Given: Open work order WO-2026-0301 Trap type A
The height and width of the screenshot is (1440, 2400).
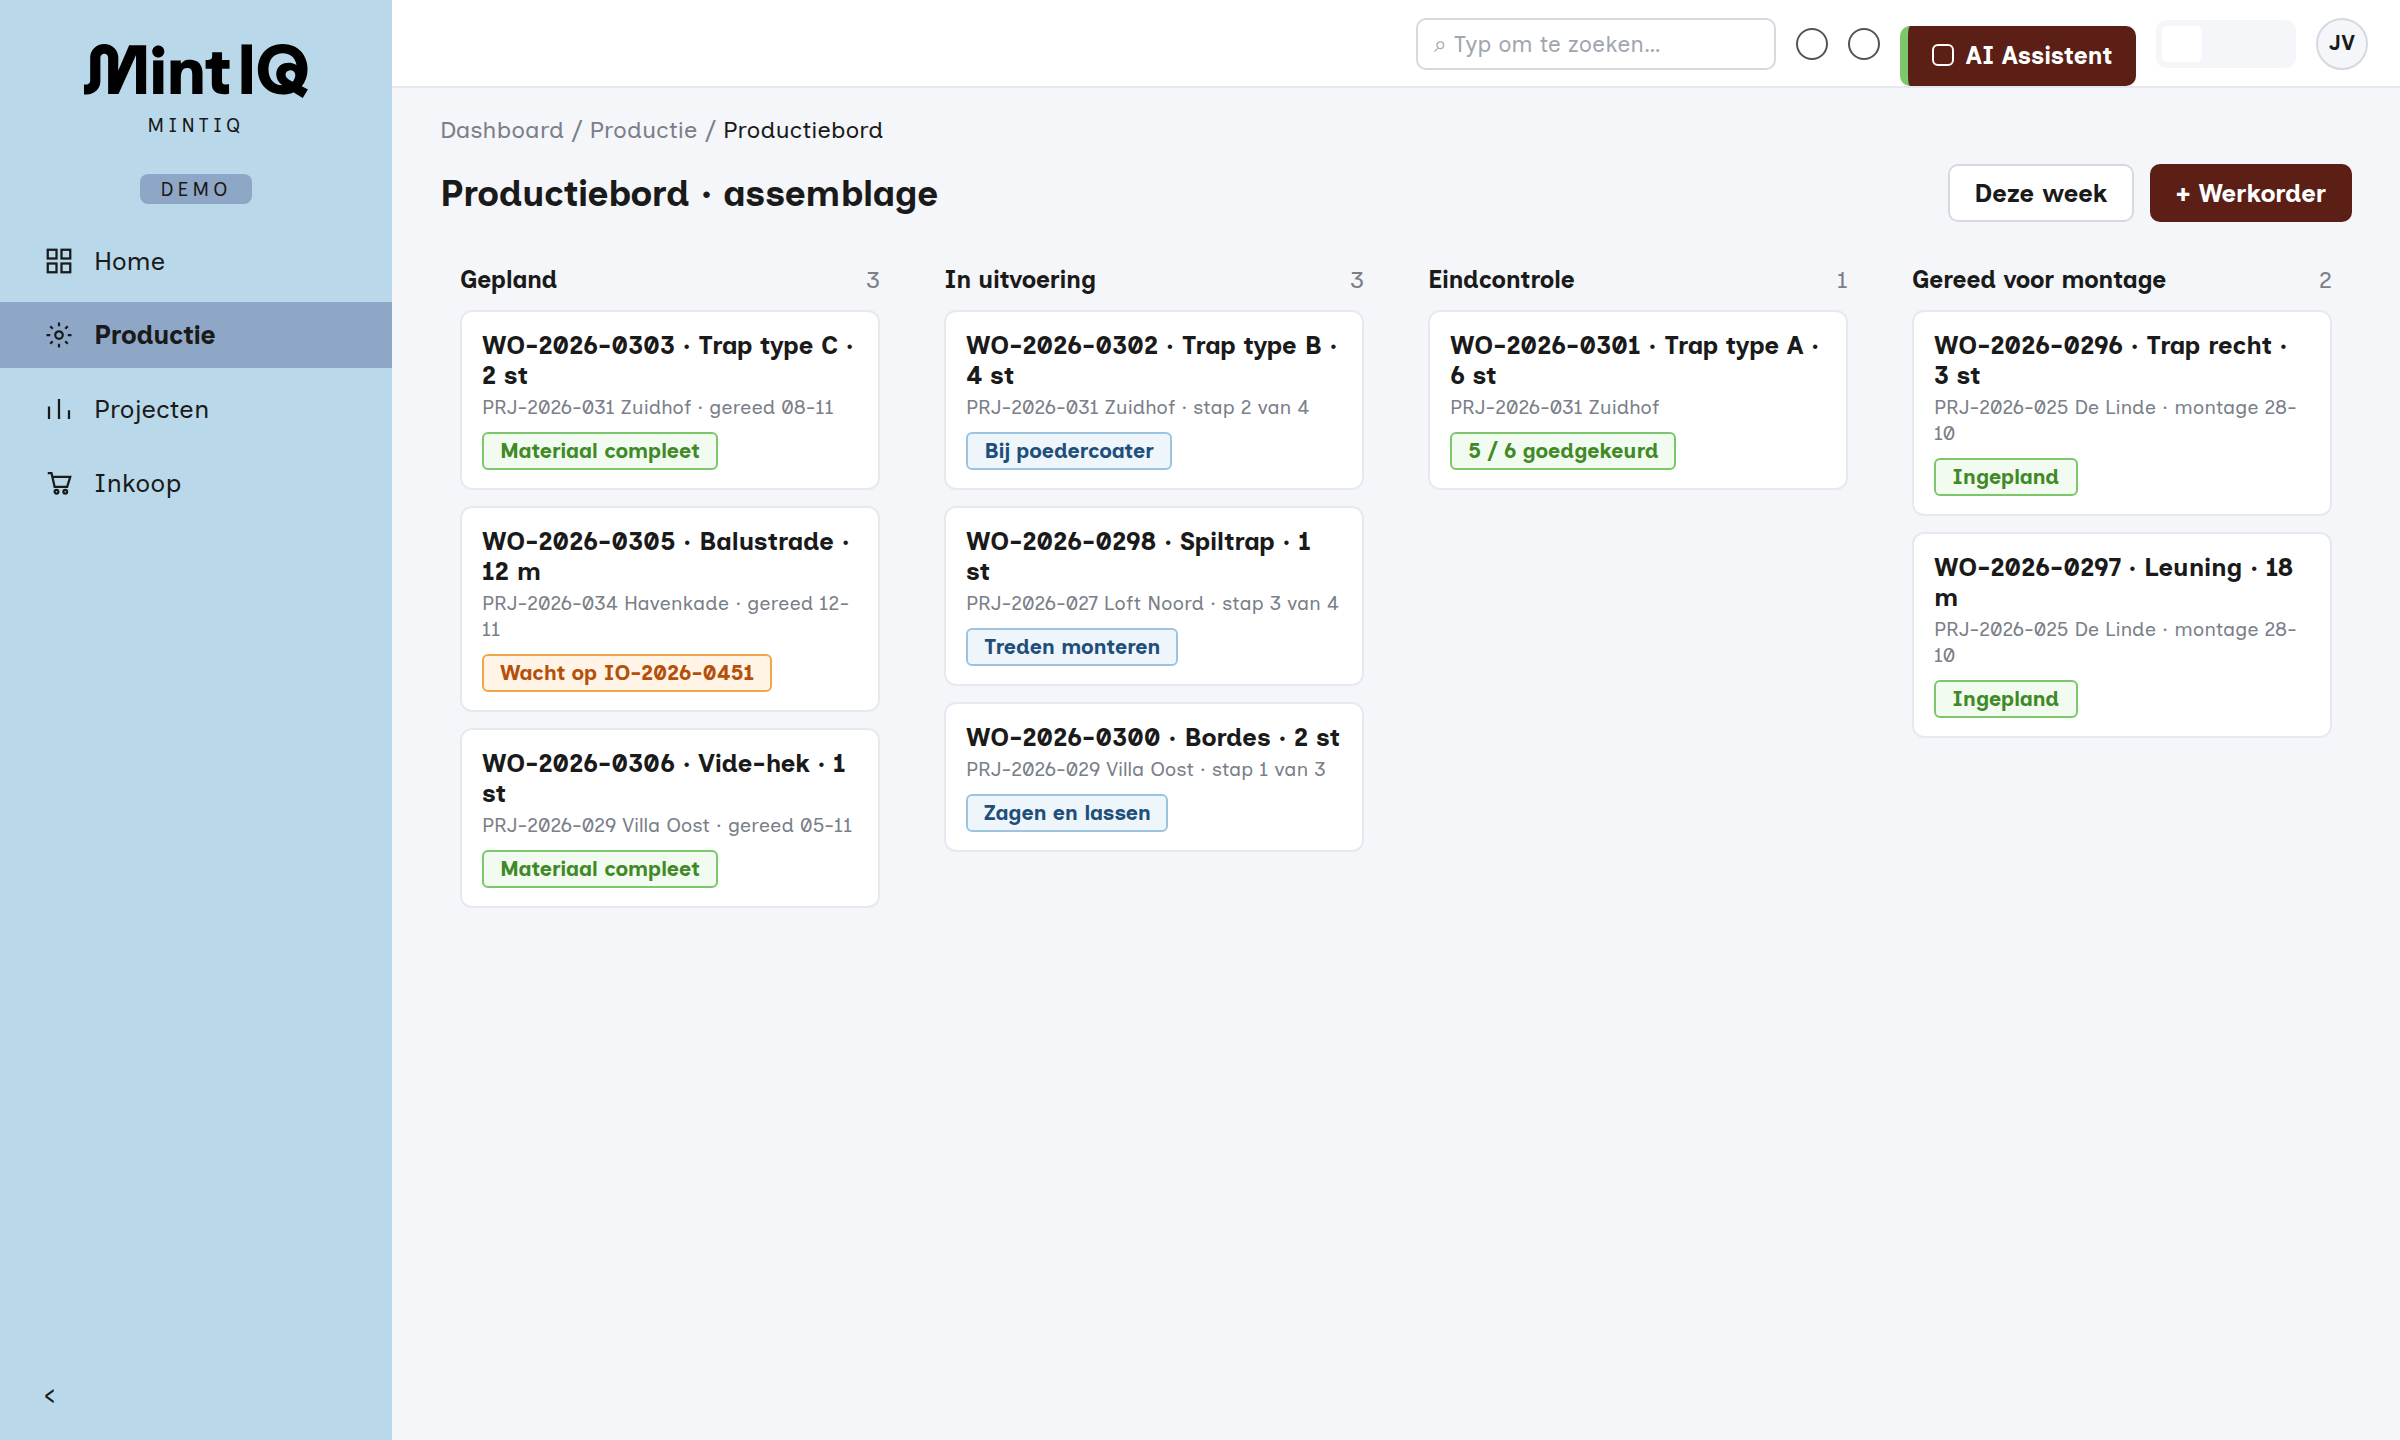Looking at the screenshot, I should pos(1638,400).
